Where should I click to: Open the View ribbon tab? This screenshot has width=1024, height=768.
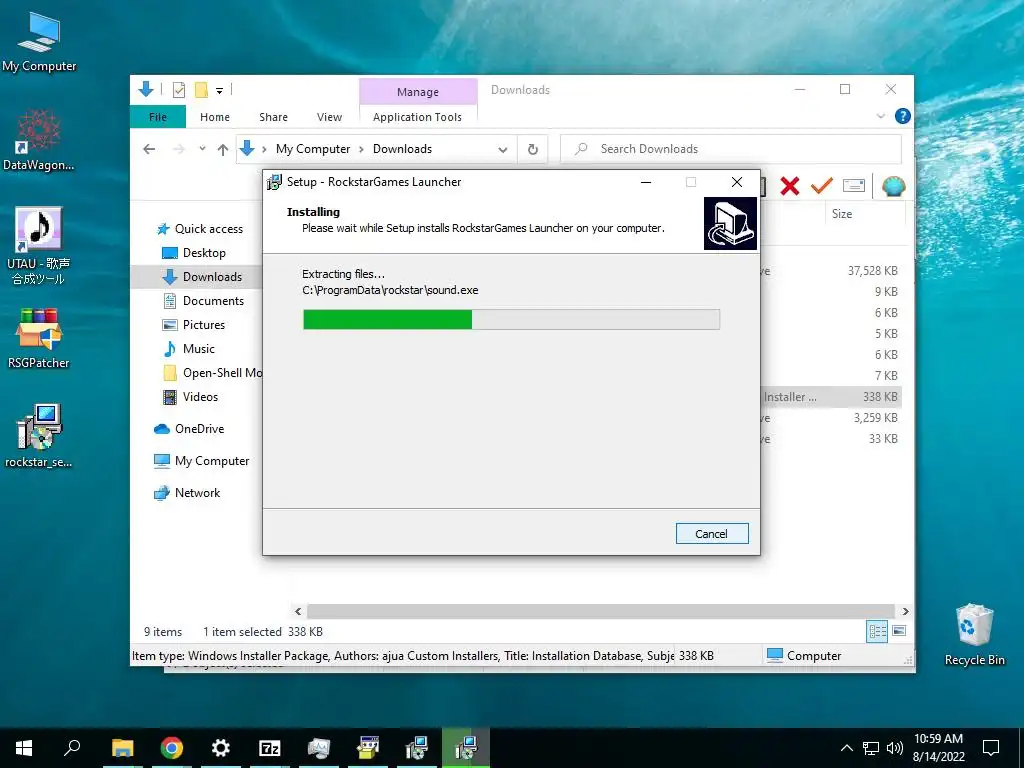(329, 117)
